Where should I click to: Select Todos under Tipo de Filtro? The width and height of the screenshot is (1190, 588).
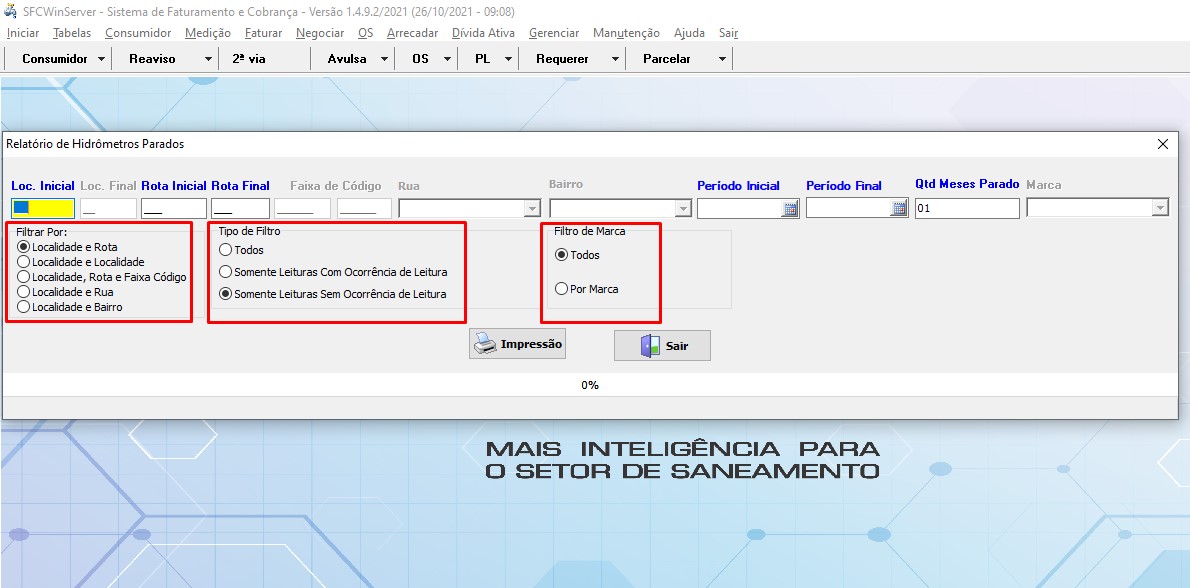(226, 250)
